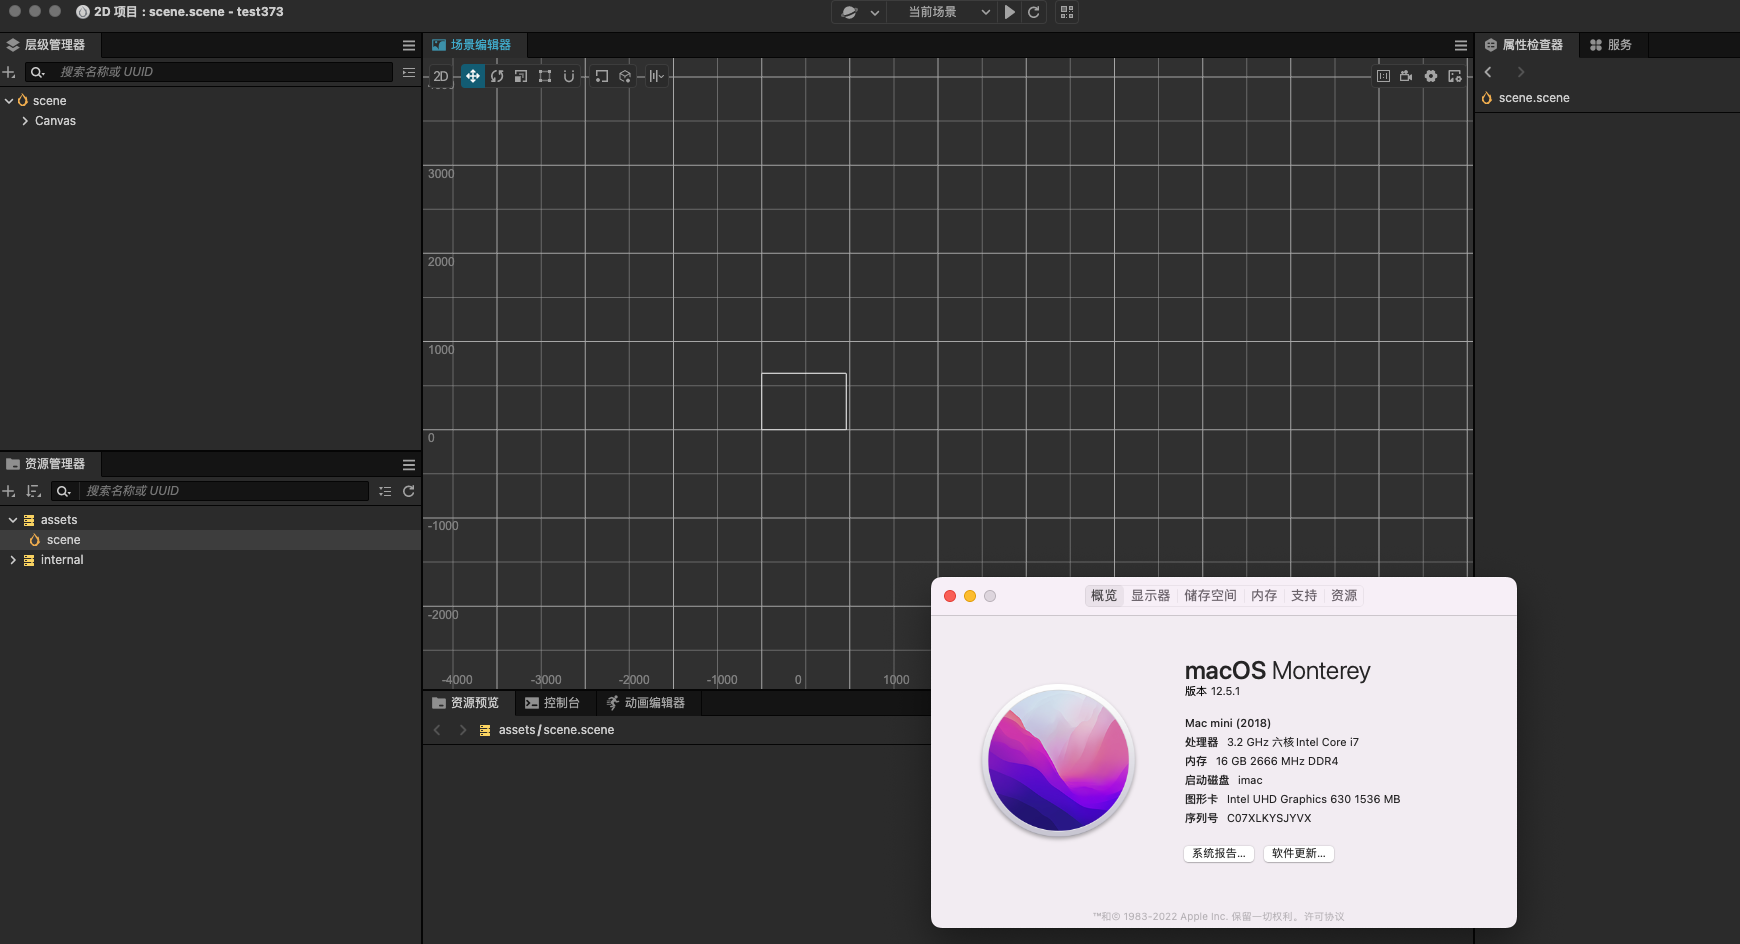Image resolution: width=1740 pixels, height=944 pixels.
Task: Collapse the scene root node
Action: click(x=9, y=101)
